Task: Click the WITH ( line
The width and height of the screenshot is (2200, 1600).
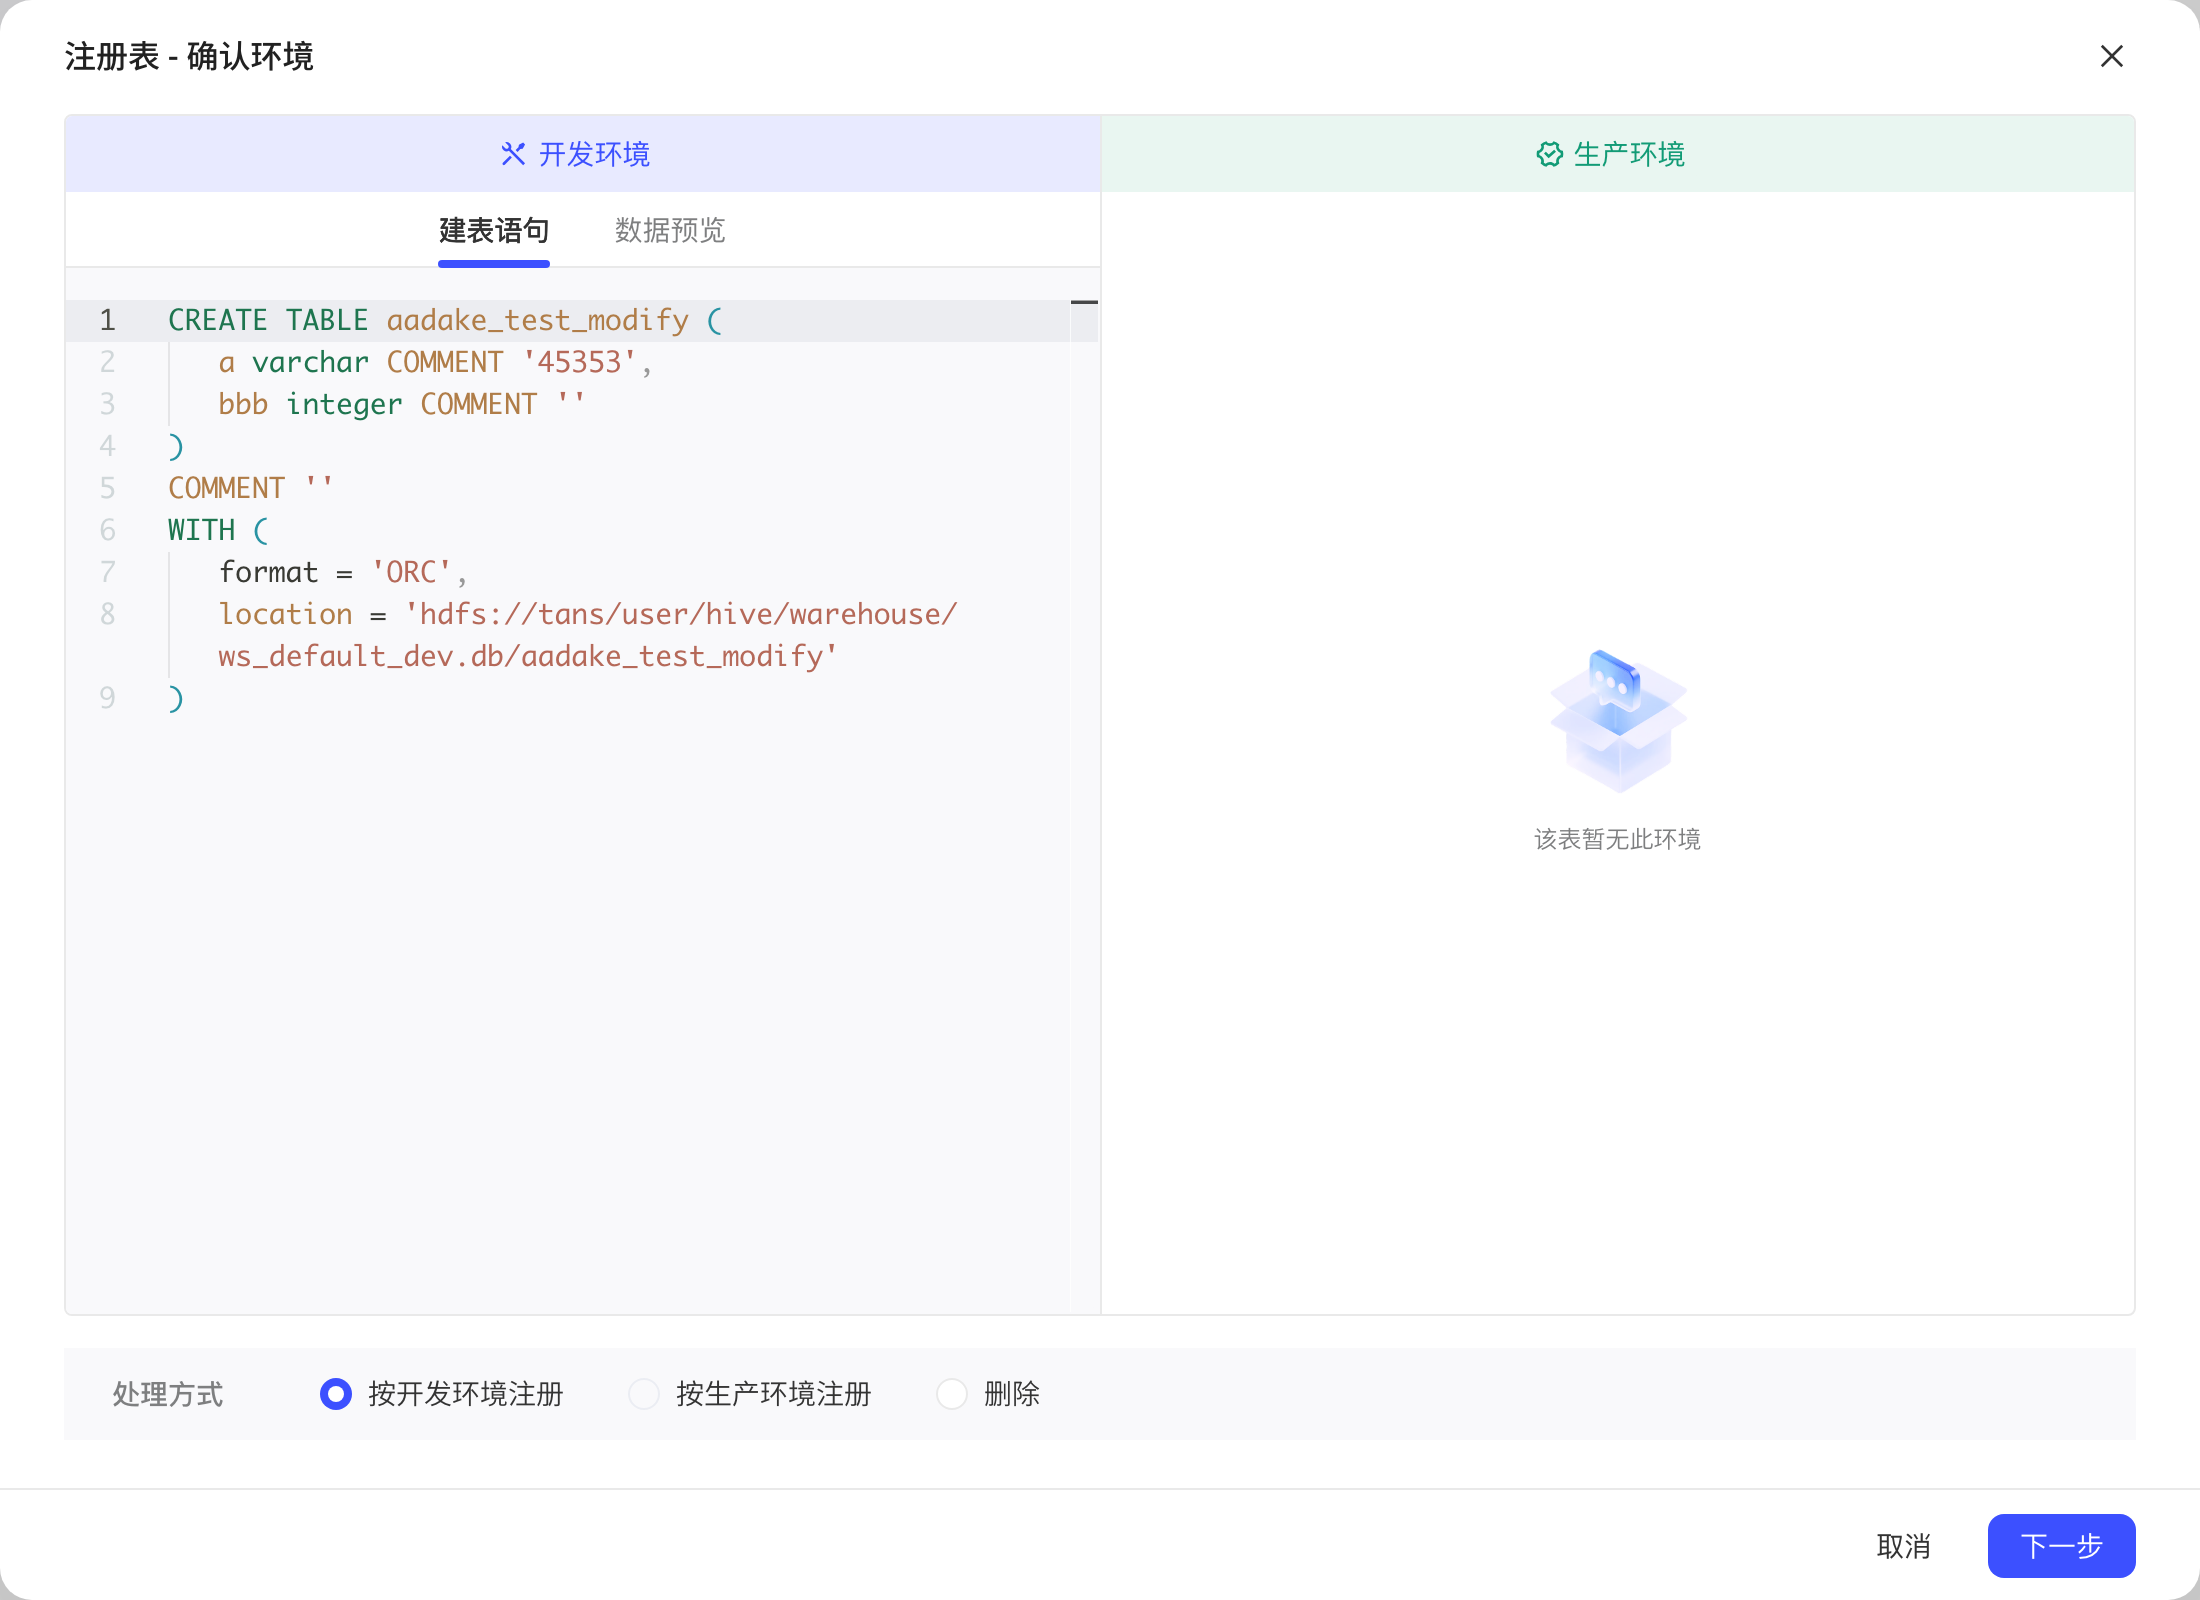Action: (218, 530)
